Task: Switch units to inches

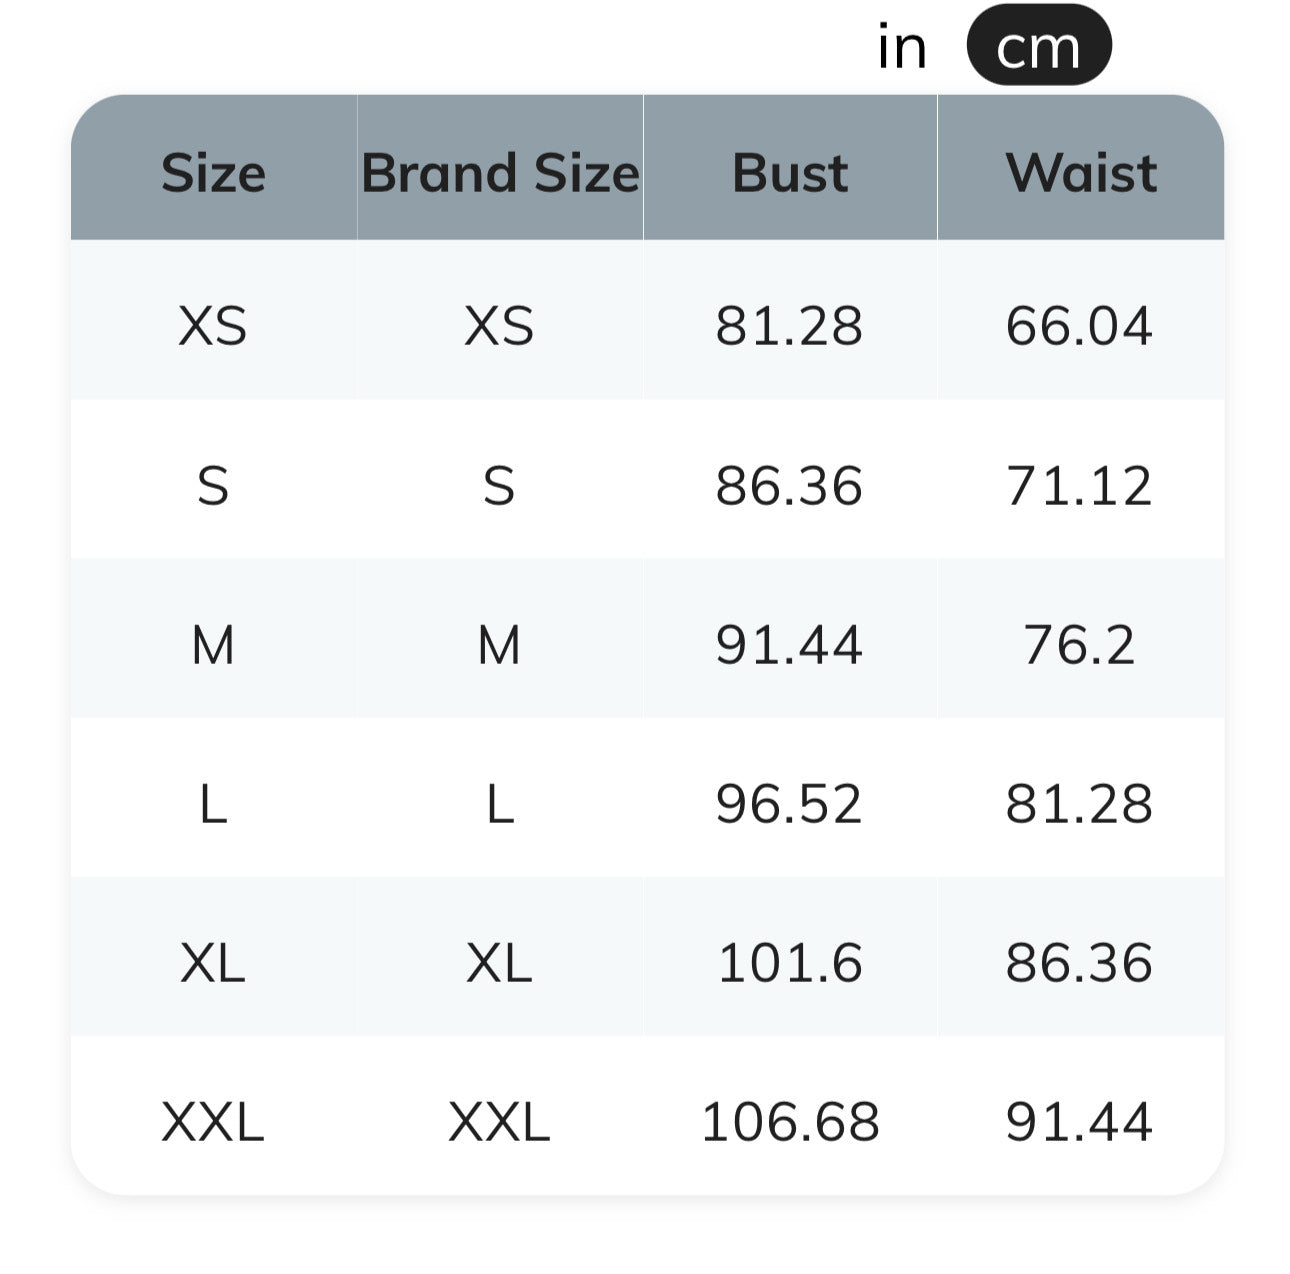Action: tap(901, 47)
